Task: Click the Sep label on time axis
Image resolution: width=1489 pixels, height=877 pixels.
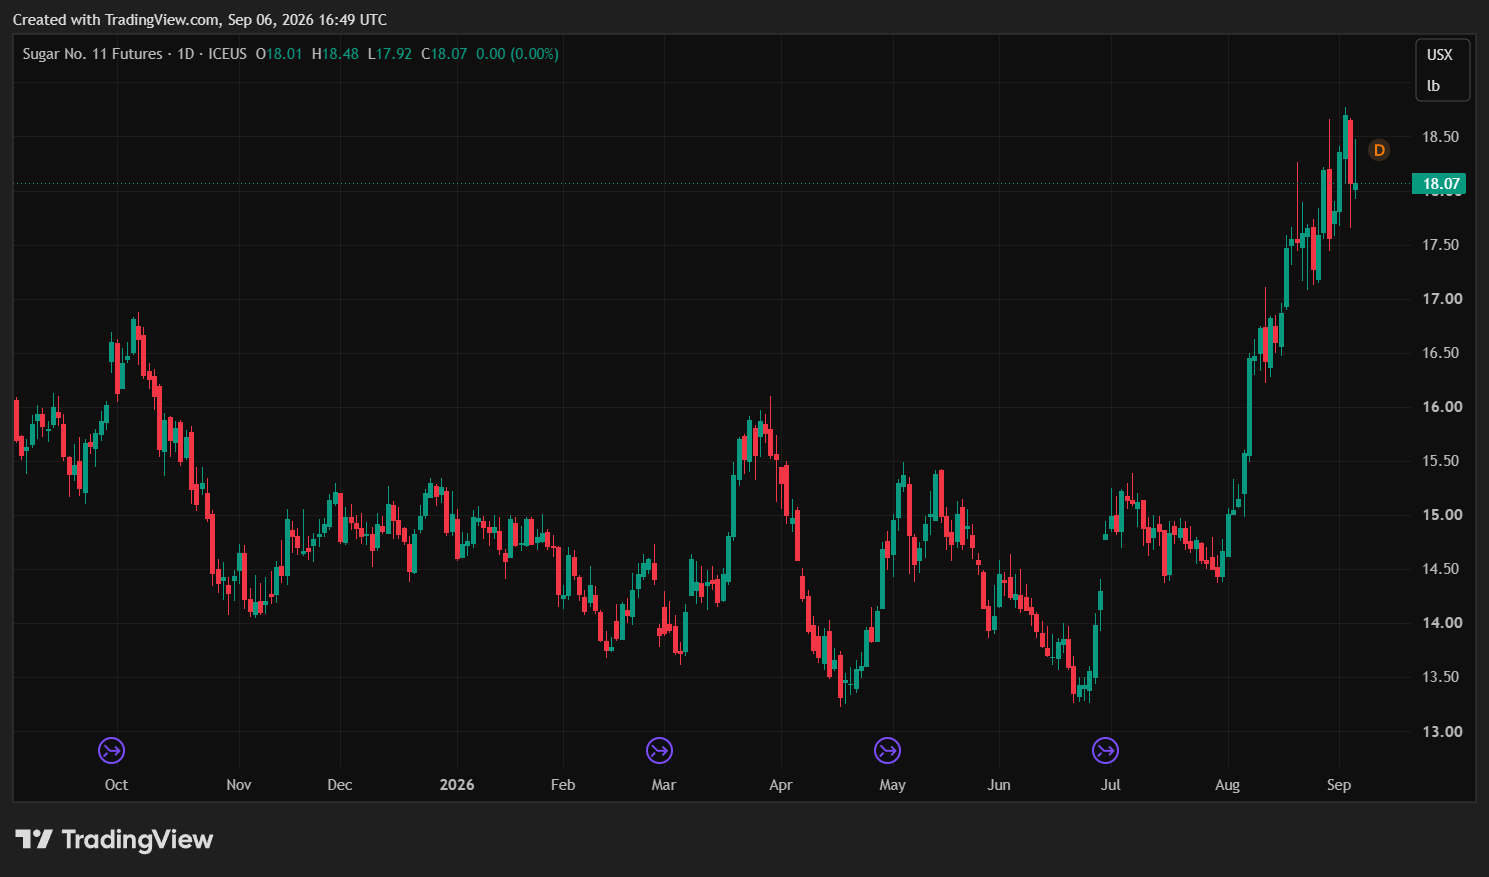Action: [1339, 785]
